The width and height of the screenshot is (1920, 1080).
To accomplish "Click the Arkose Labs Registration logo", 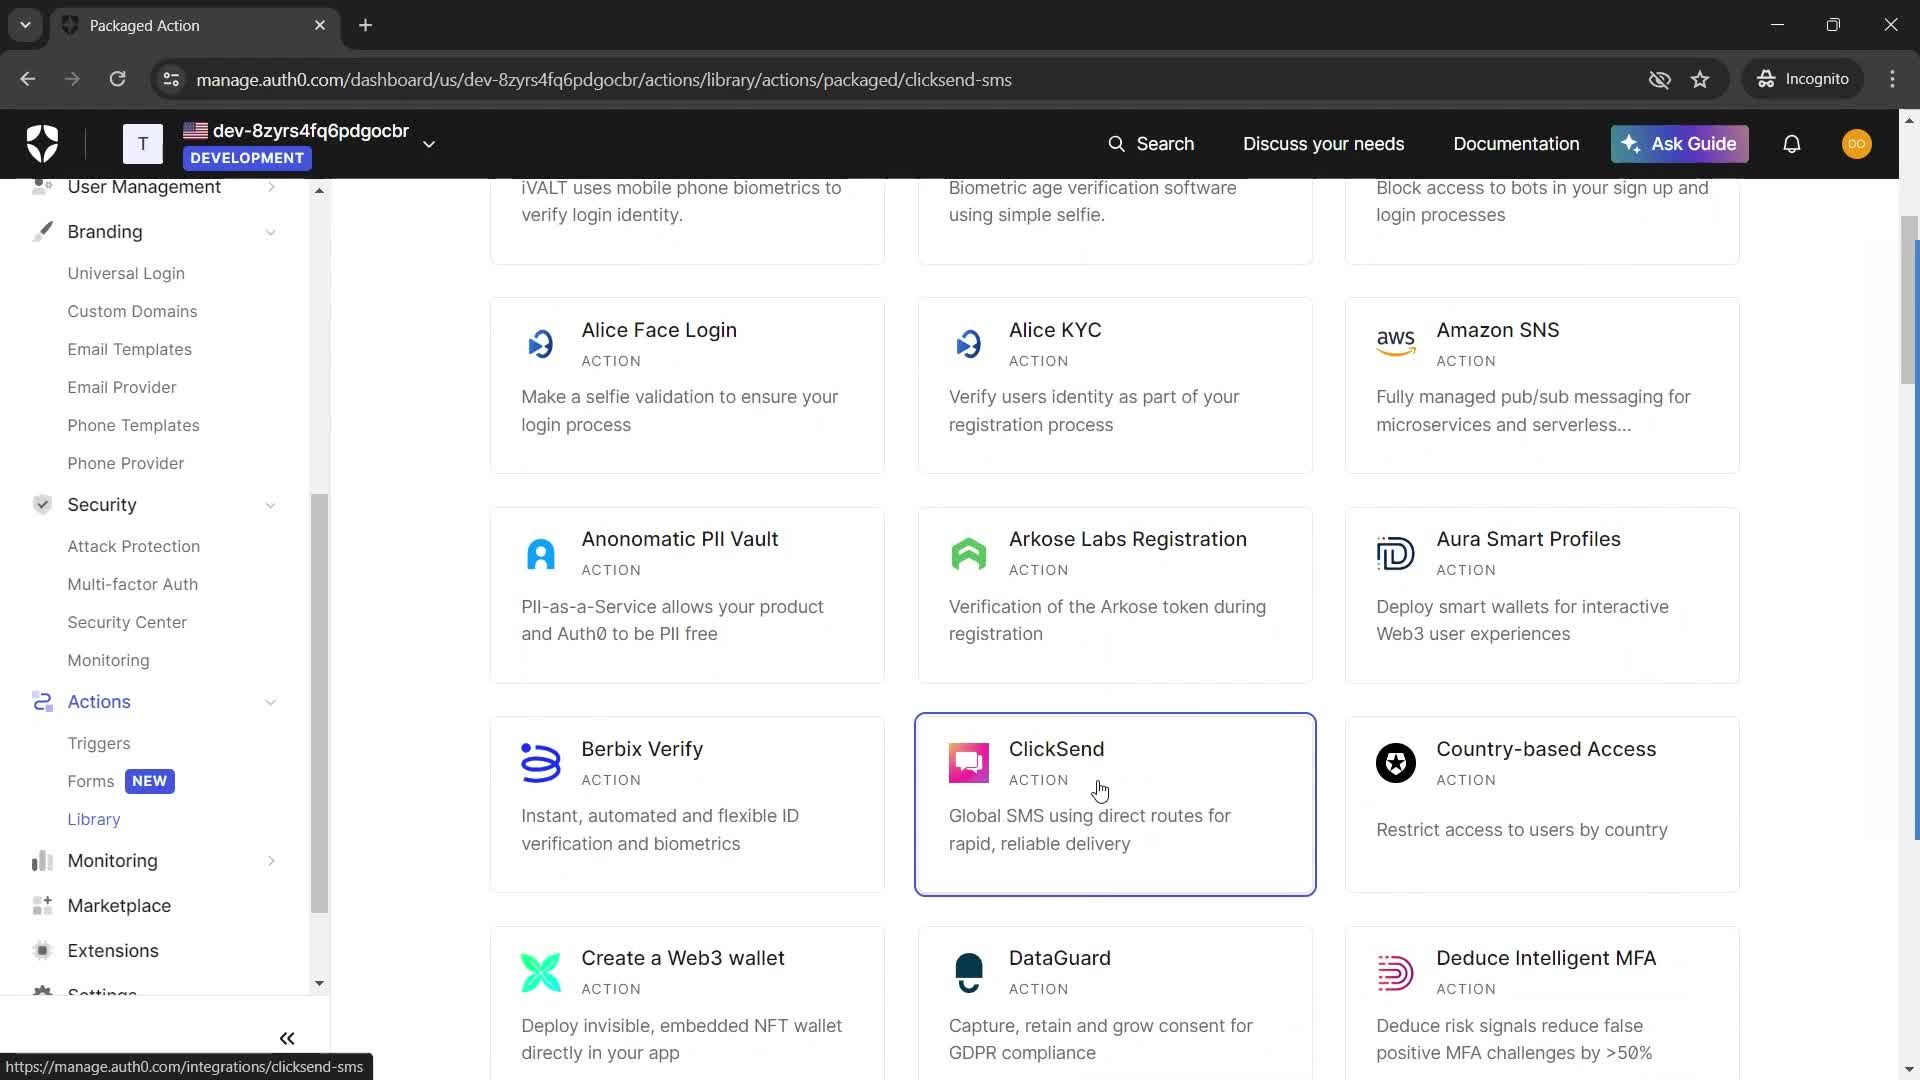I will click(969, 553).
